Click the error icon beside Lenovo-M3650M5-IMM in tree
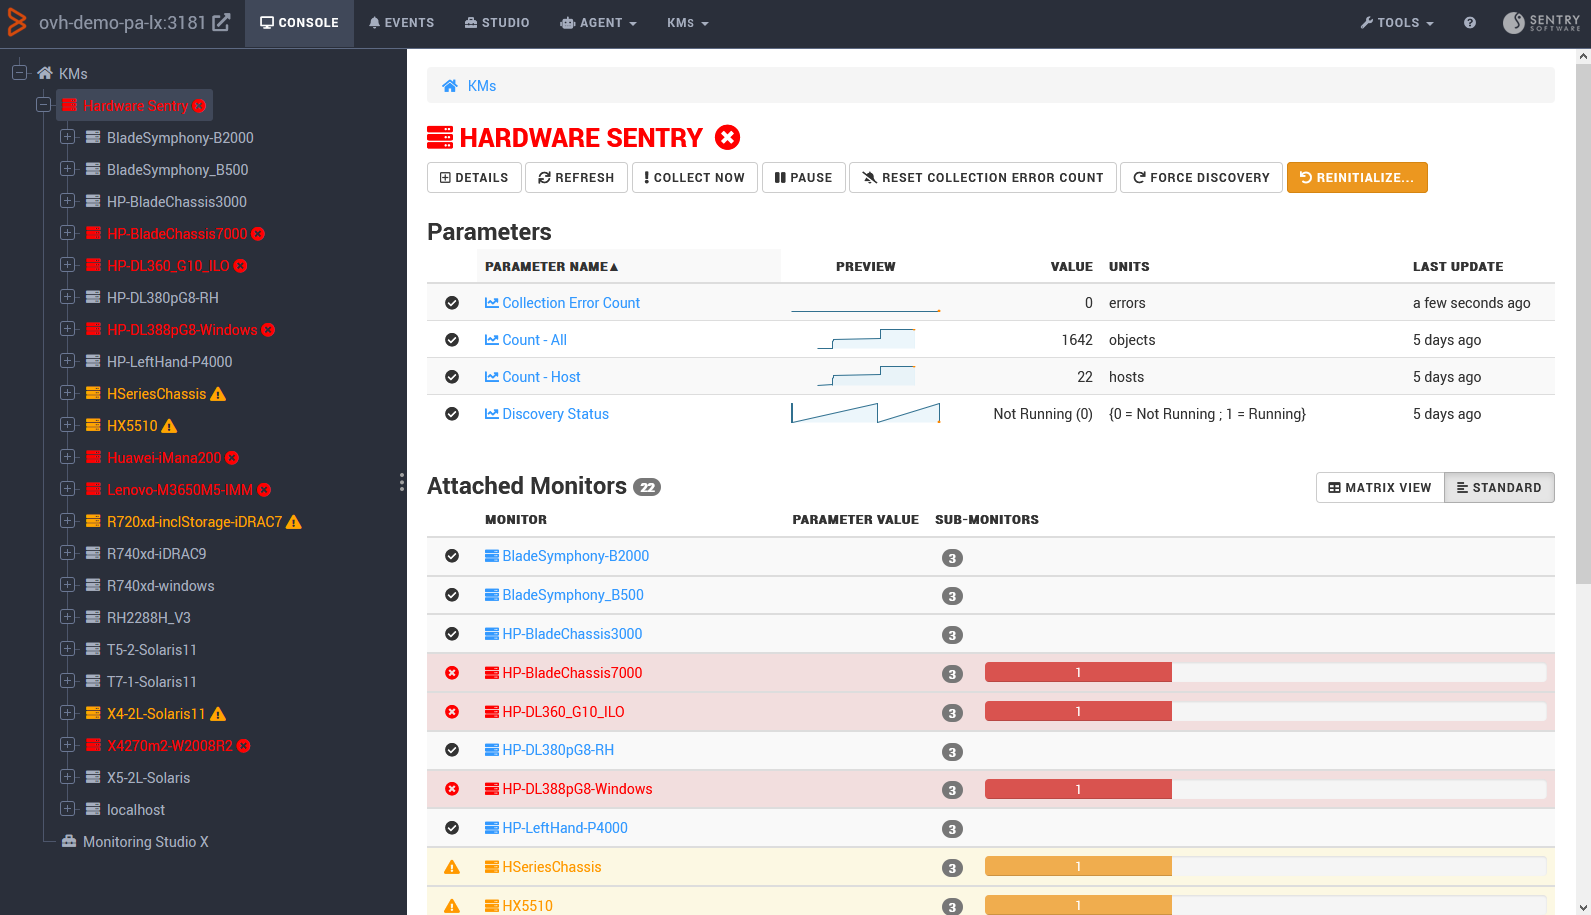The image size is (1591, 915). [x=264, y=490]
